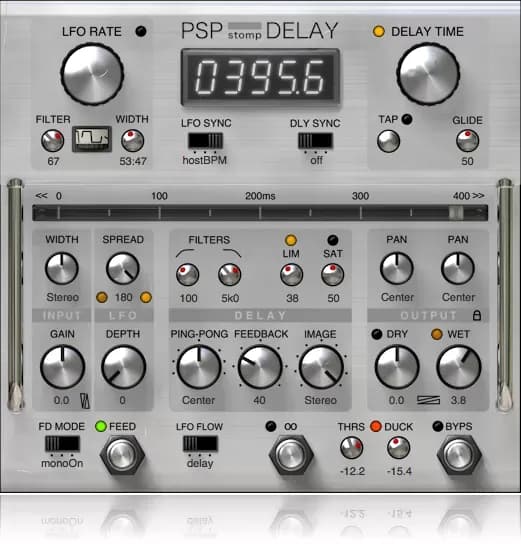Click the OUTPUT lock icon

click(477, 315)
